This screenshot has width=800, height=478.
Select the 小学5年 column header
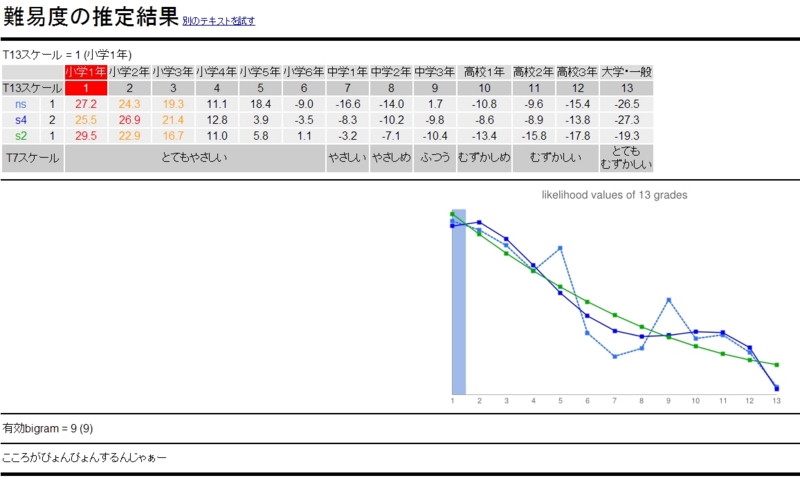click(260, 72)
